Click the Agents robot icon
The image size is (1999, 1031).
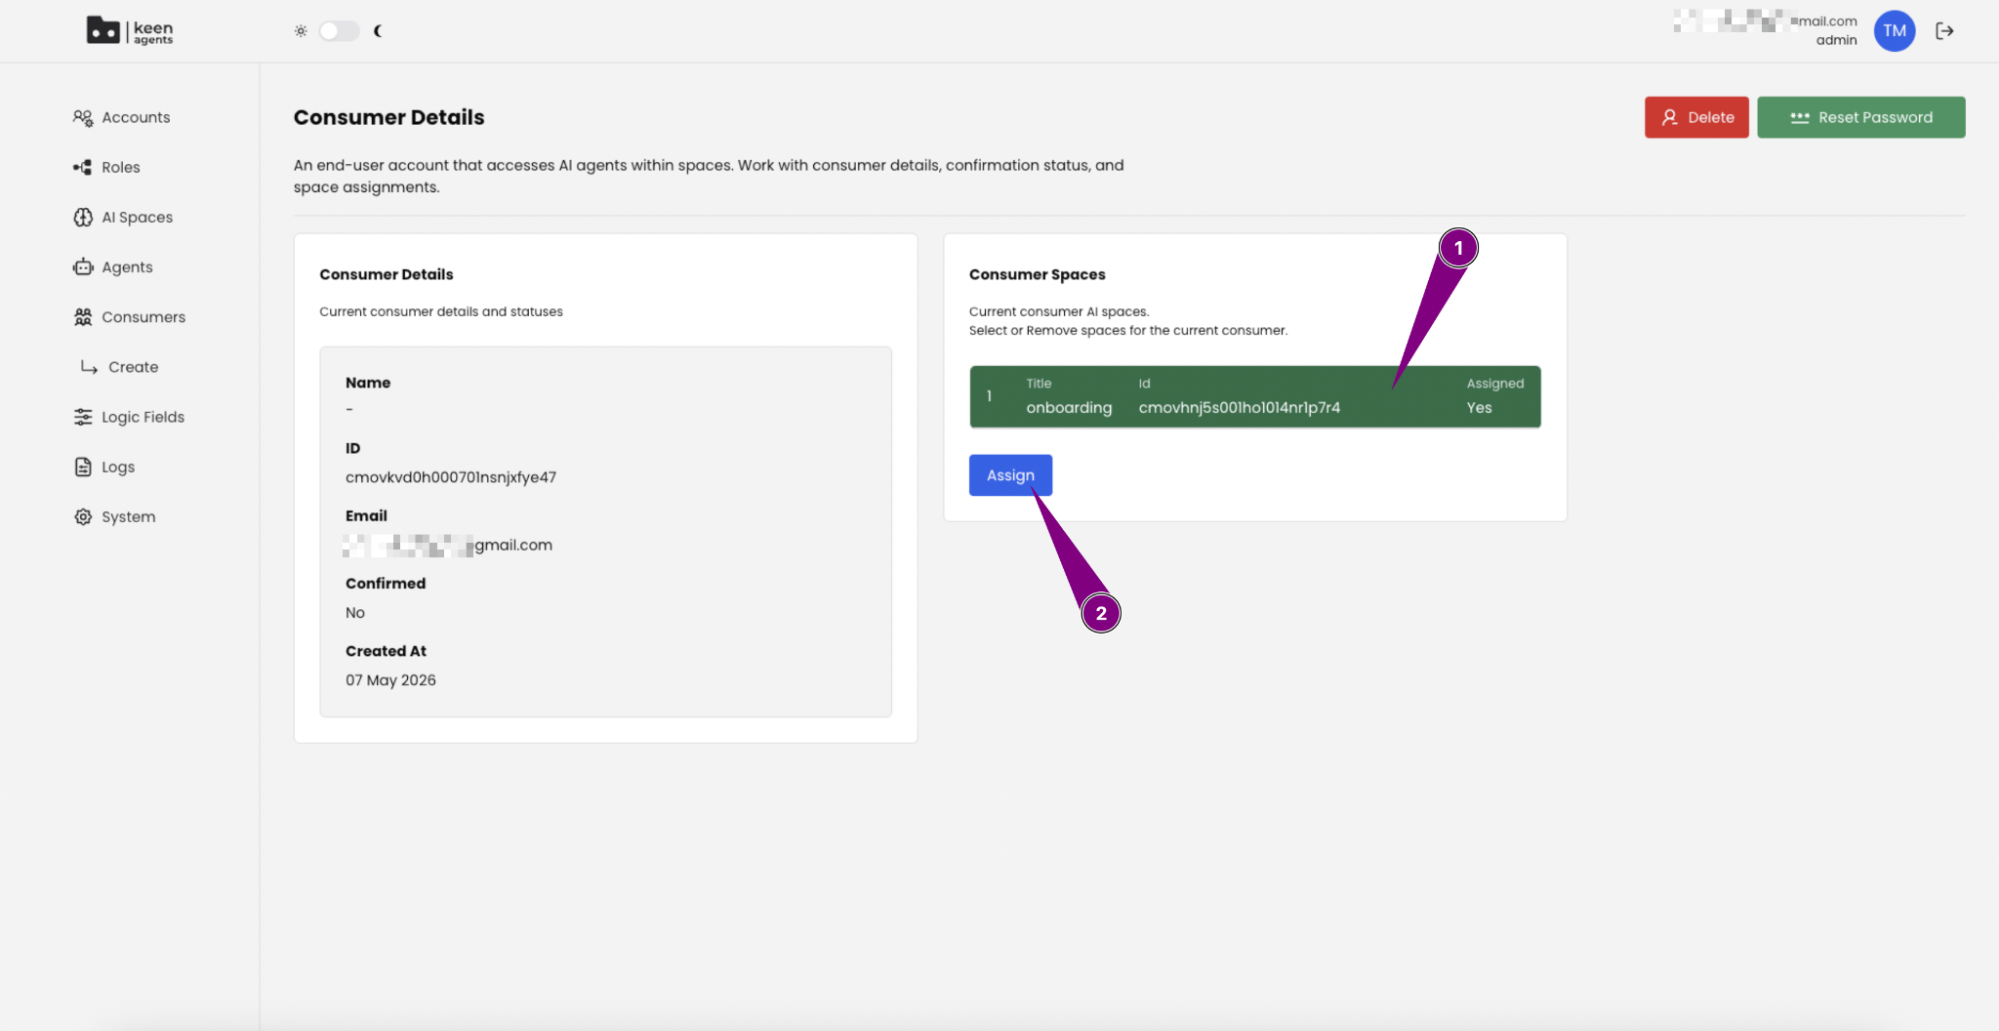(83, 267)
